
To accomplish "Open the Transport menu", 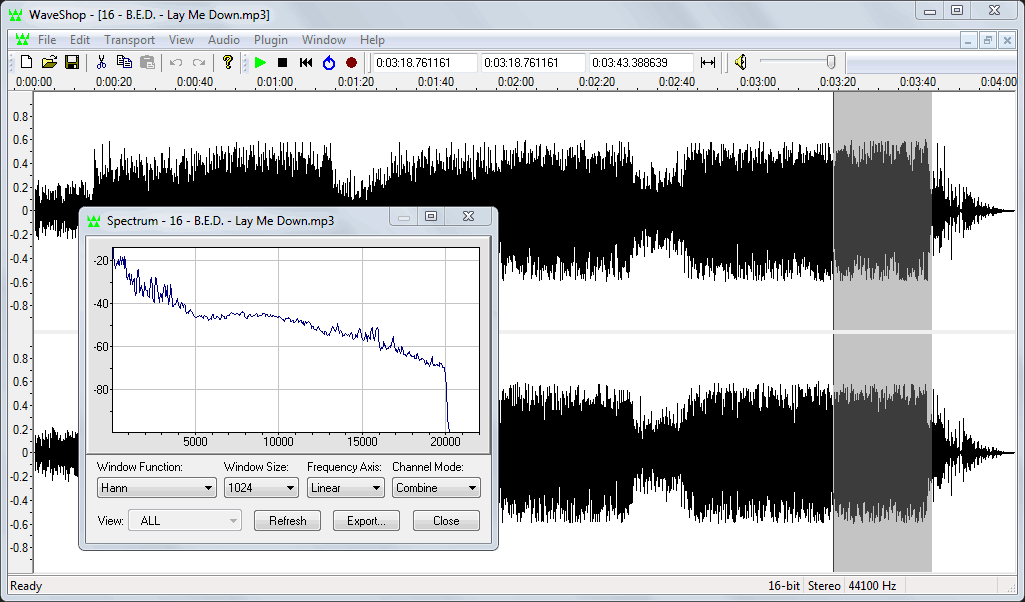I will (x=129, y=40).
